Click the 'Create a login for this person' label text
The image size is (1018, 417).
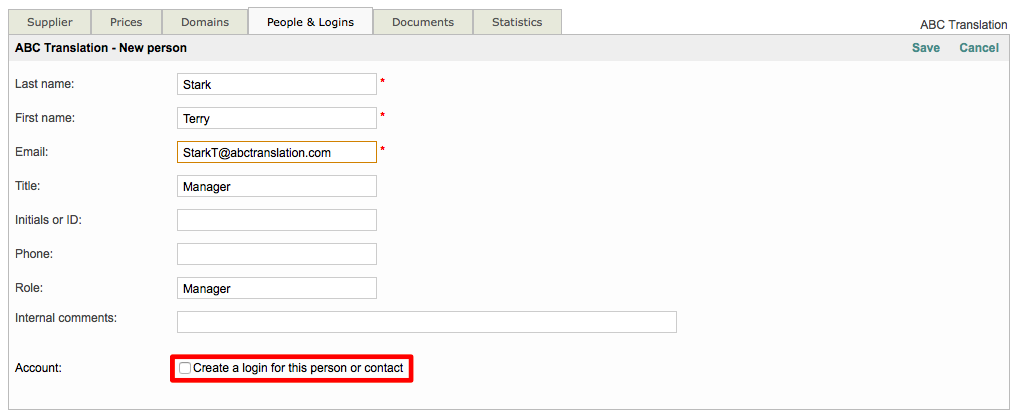[298, 369]
